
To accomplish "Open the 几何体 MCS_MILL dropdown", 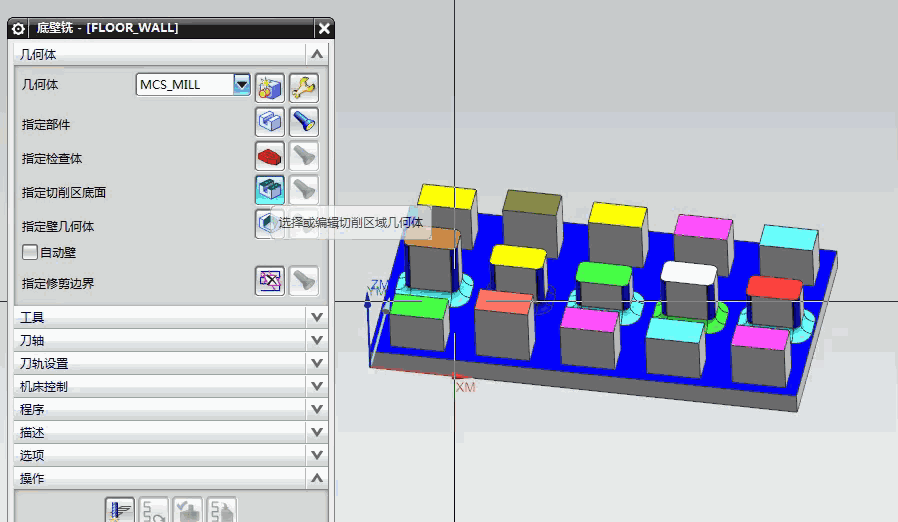I will pos(242,85).
